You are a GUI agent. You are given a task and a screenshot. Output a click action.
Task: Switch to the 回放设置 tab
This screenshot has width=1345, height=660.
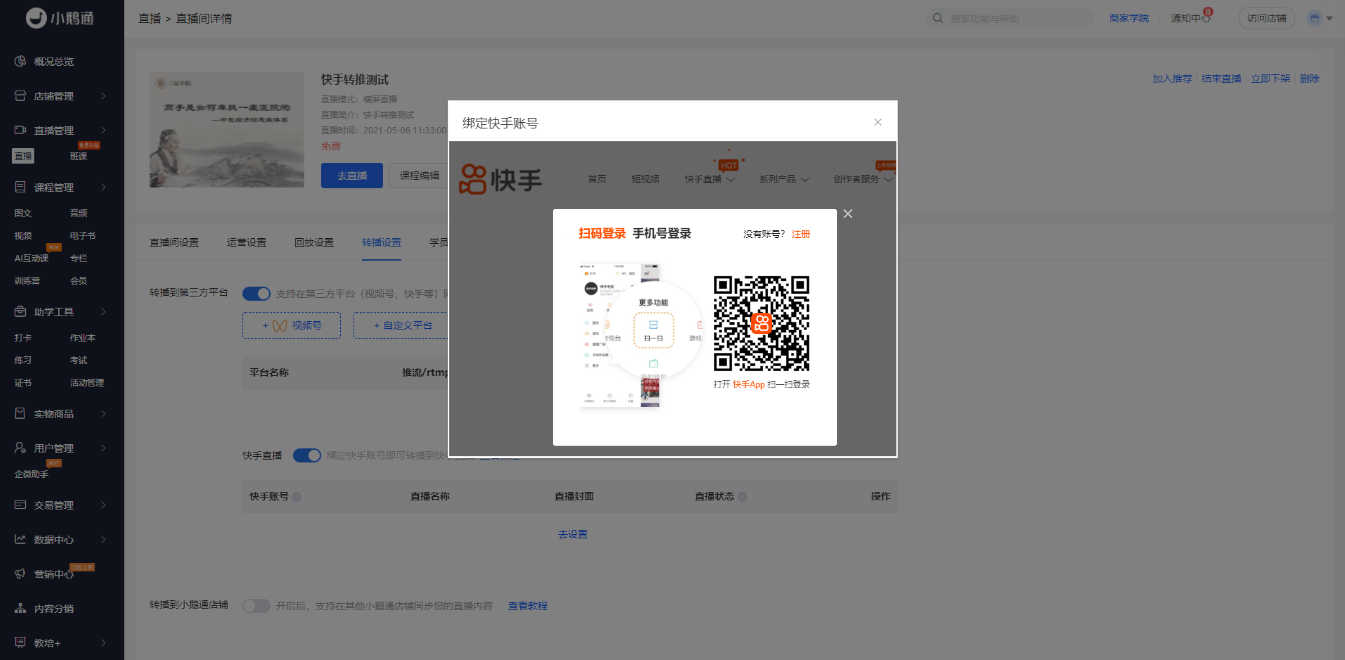[x=314, y=242]
